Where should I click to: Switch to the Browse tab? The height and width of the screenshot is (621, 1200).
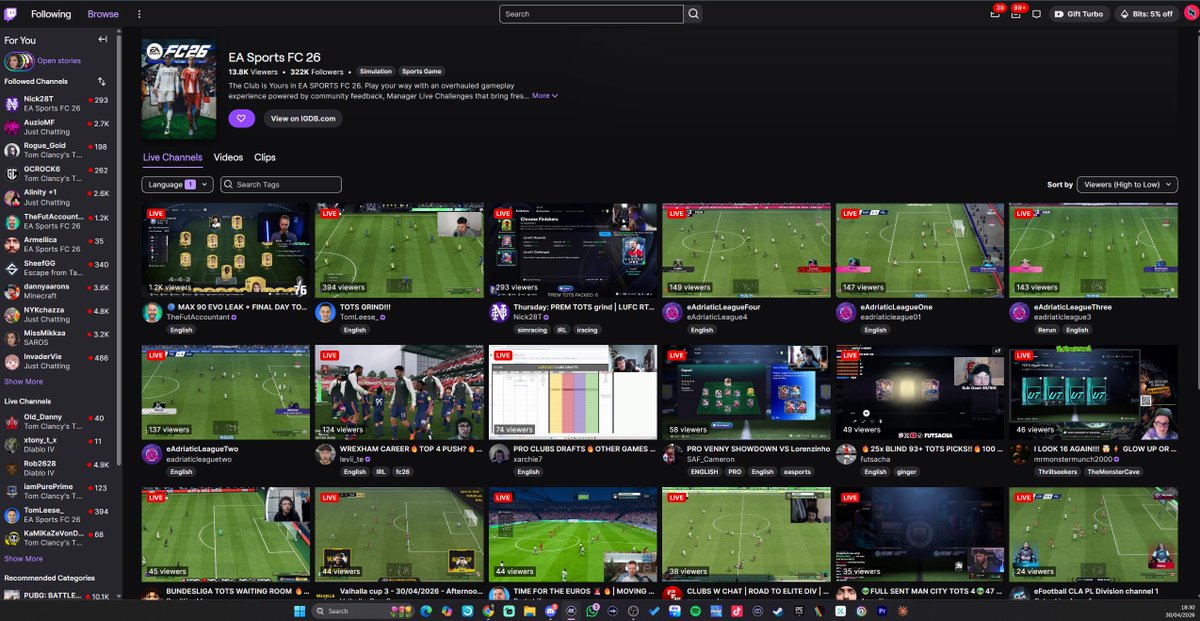[x=103, y=14]
